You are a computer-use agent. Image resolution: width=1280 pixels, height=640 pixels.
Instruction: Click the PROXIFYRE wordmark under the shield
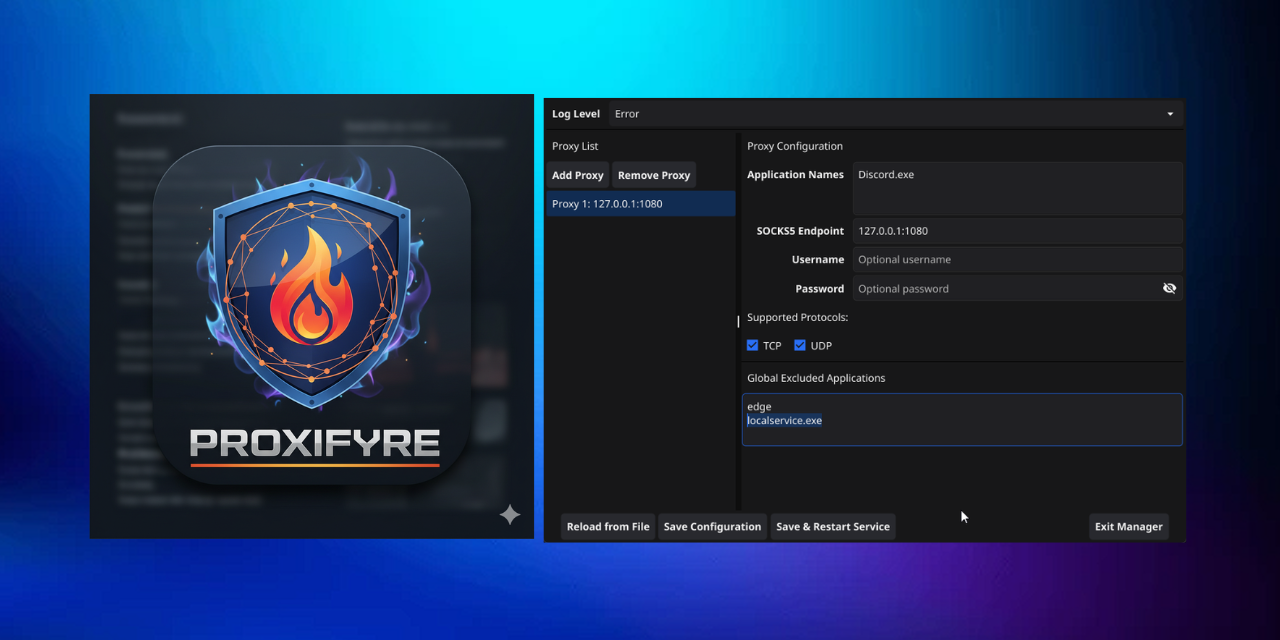[315, 443]
